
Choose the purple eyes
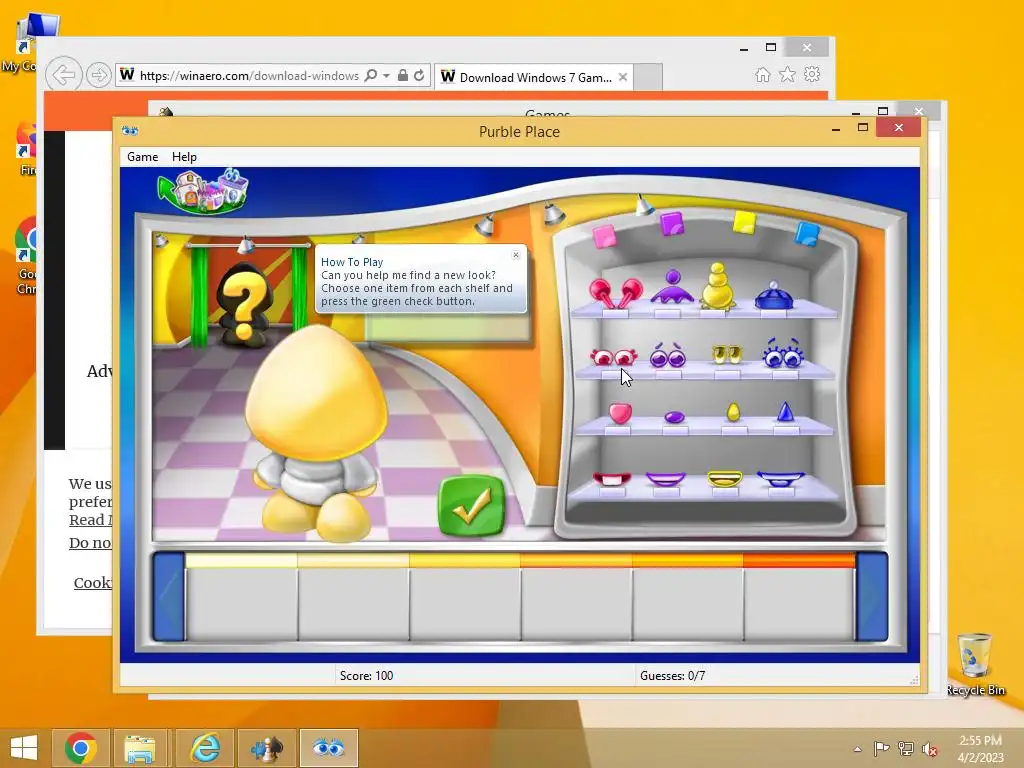(667, 356)
